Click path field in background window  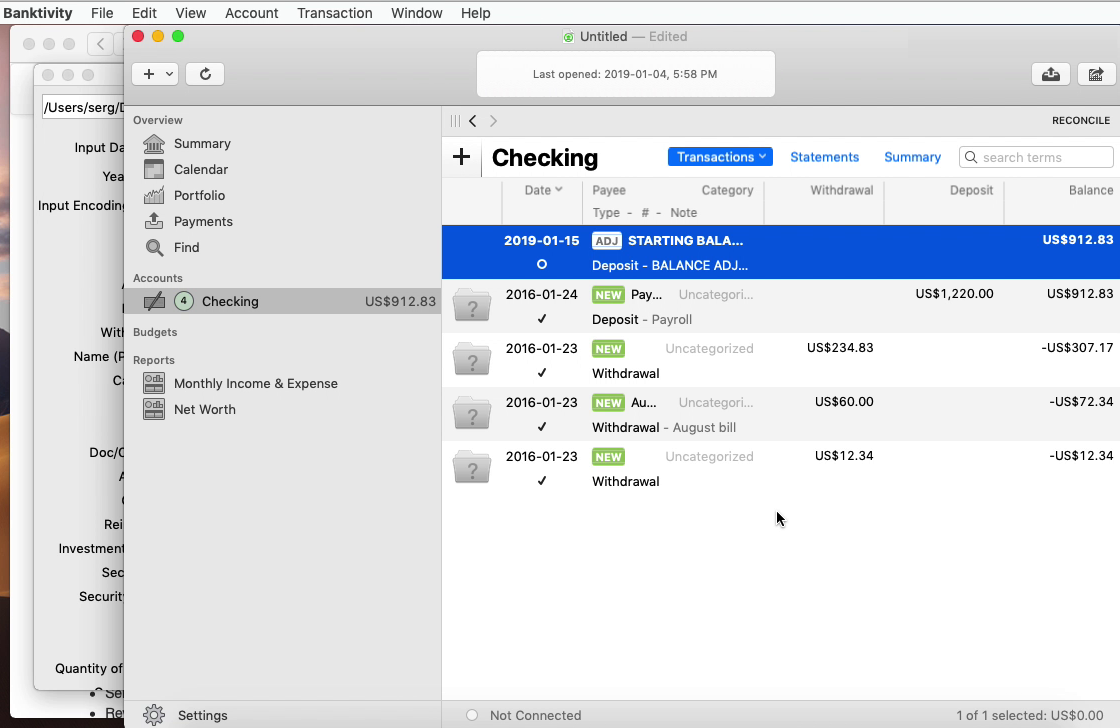pos(83,107)
